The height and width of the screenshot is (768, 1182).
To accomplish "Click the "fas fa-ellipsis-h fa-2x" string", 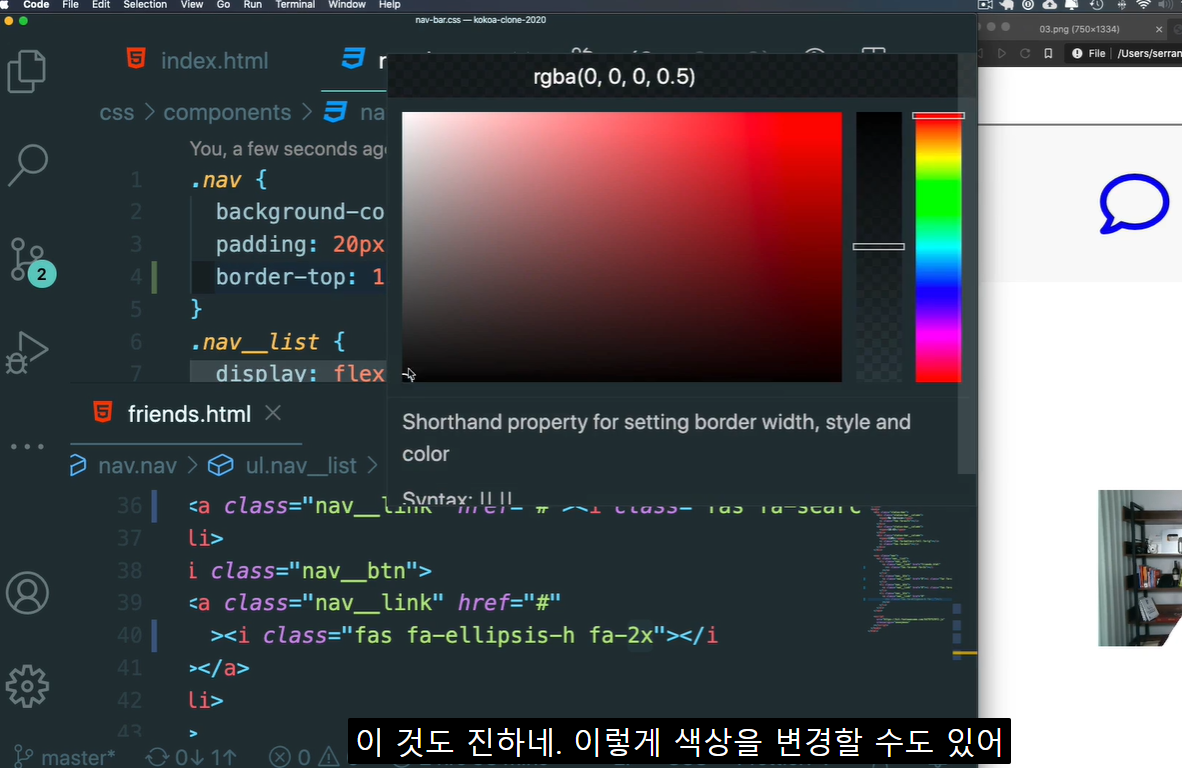I will click(x=503, y=635).
